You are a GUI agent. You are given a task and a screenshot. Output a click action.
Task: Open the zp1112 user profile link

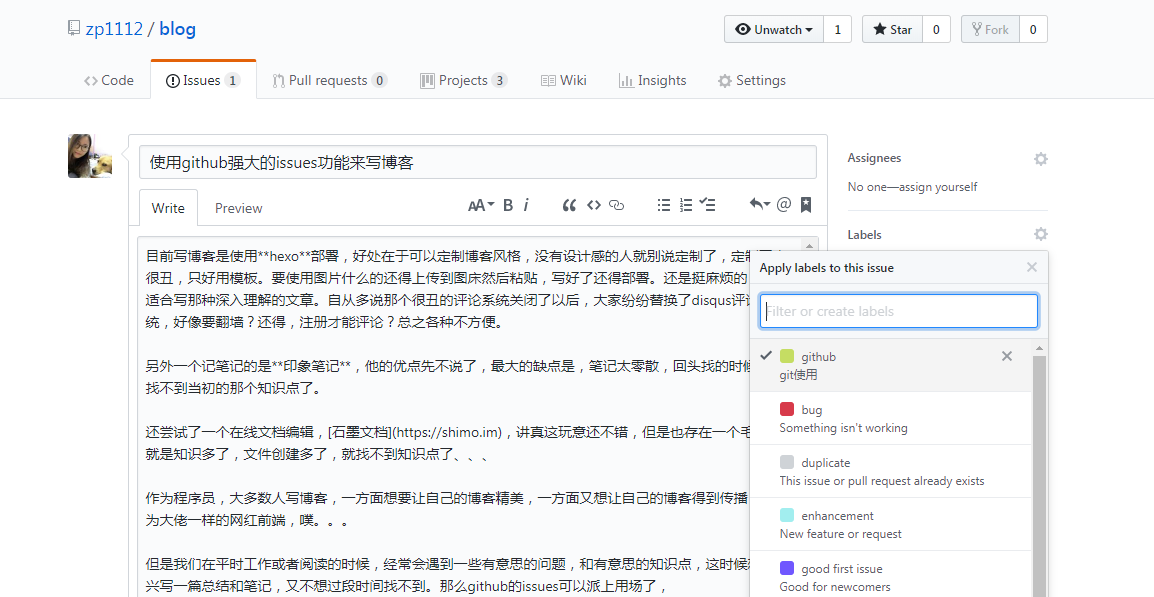coord(114,29)
